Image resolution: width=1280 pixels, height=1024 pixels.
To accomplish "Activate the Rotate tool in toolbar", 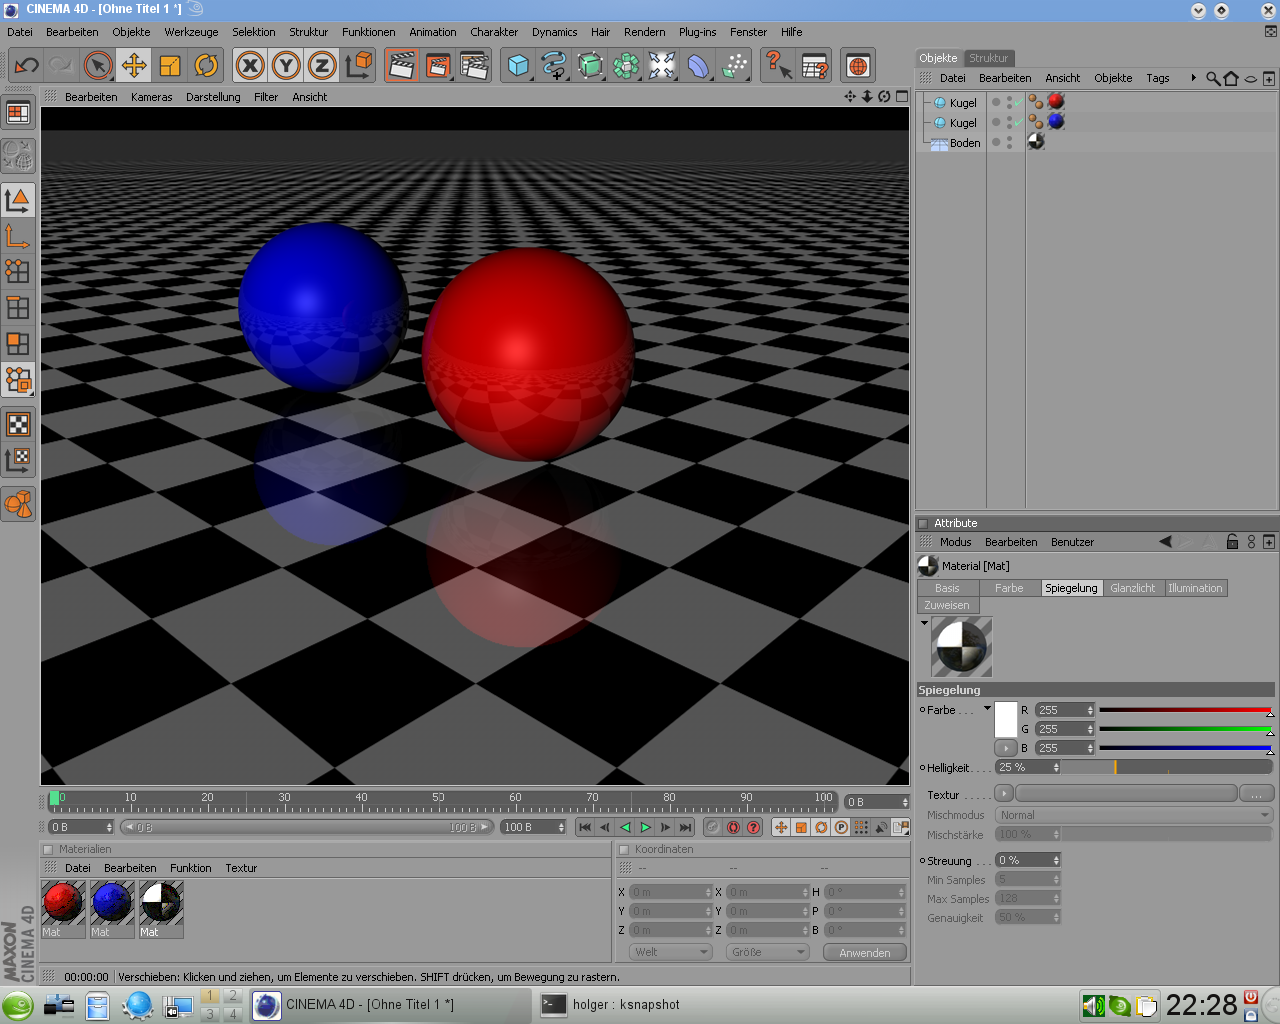I will pos(206,66).
